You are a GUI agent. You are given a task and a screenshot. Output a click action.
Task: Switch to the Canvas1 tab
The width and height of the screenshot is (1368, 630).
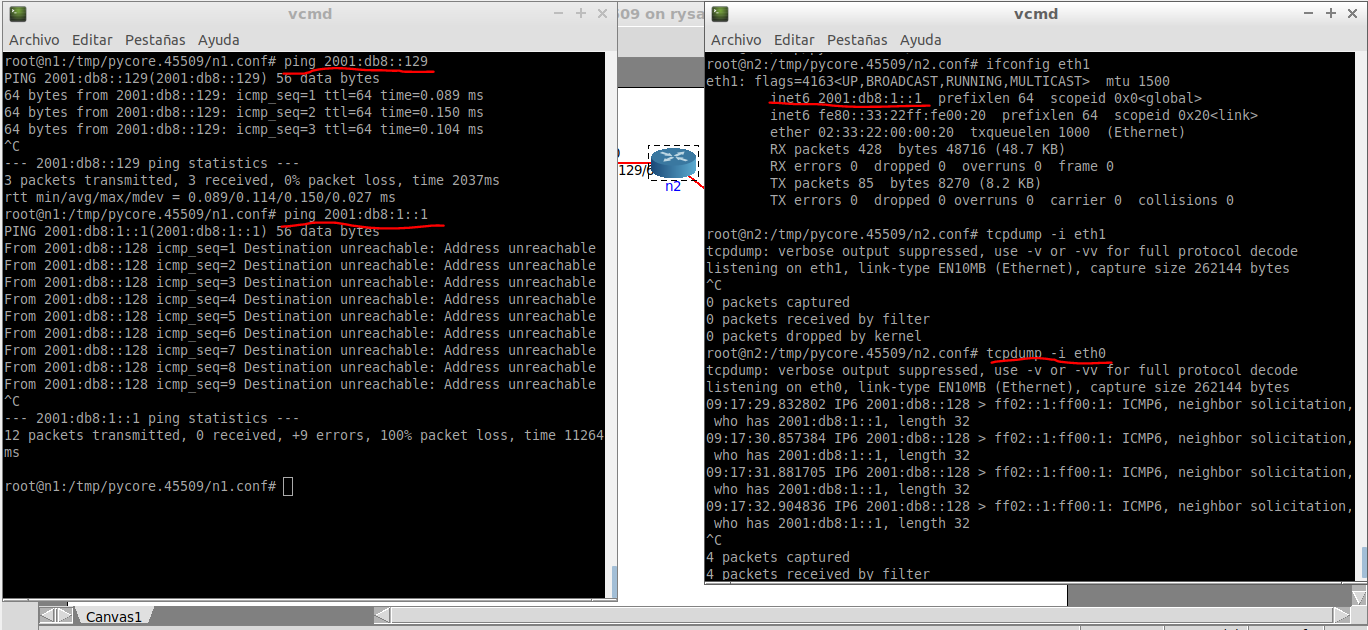(113, 616)
